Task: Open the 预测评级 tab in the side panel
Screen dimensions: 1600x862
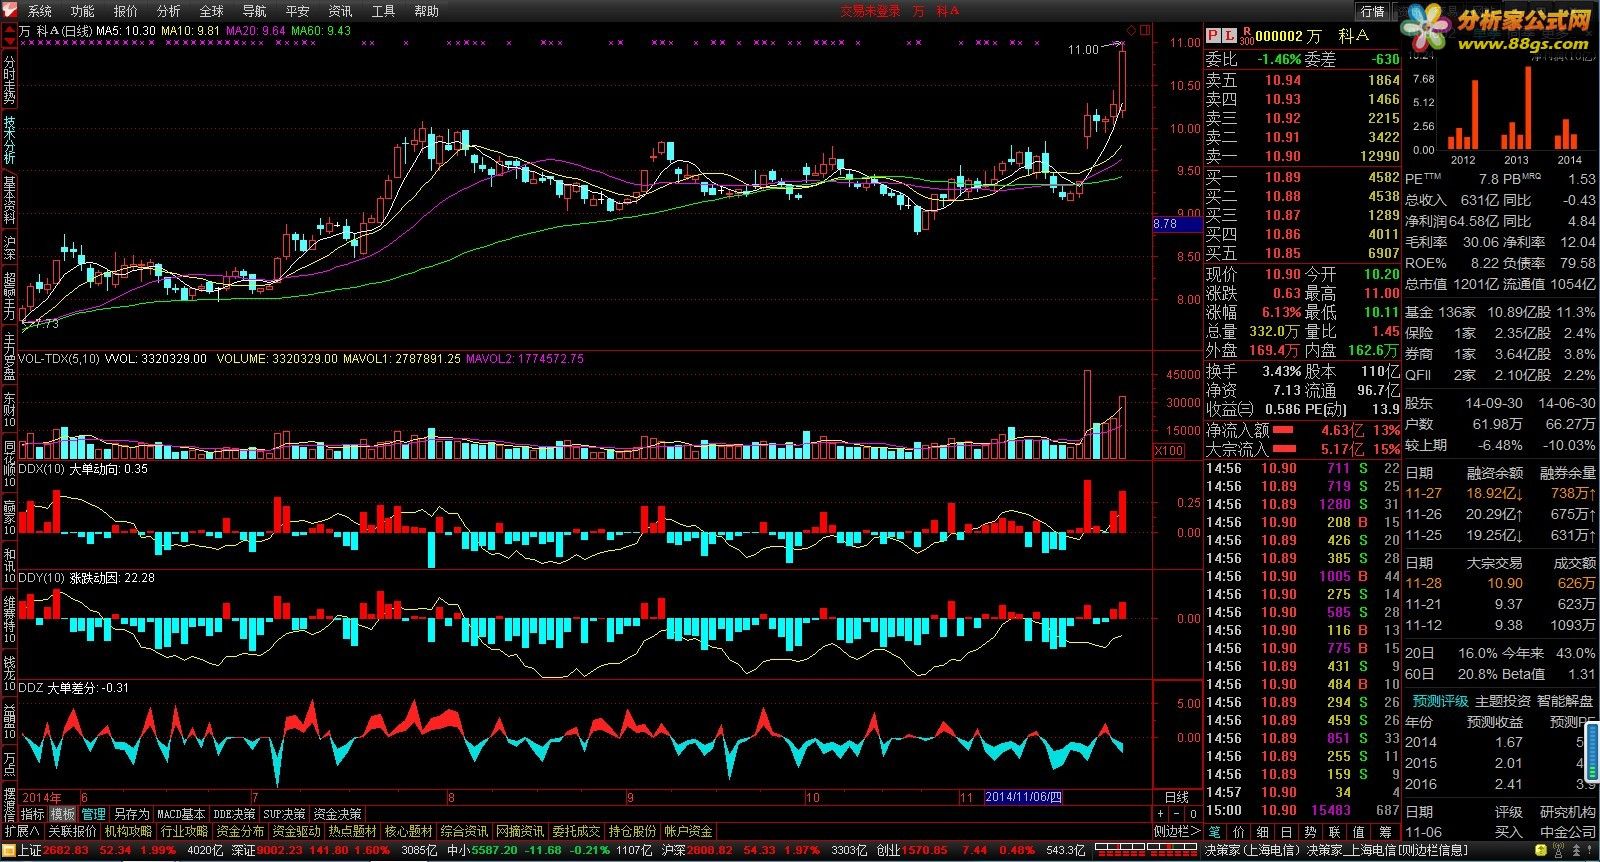Action: 1440,701
